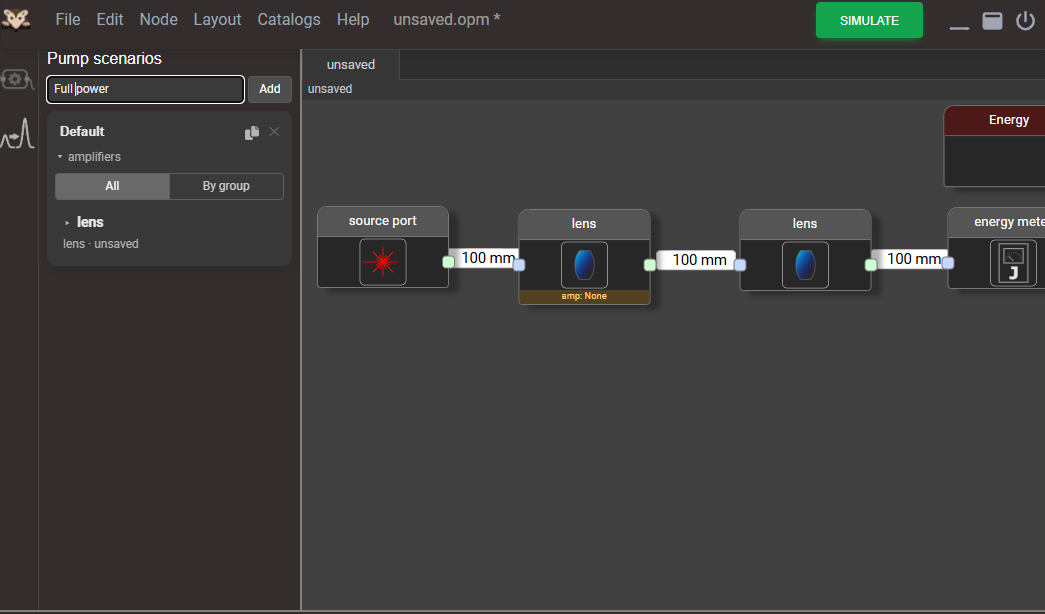Click the green output port of the source port node
This screenshot has width=1045, height=614.
[449, 262]
